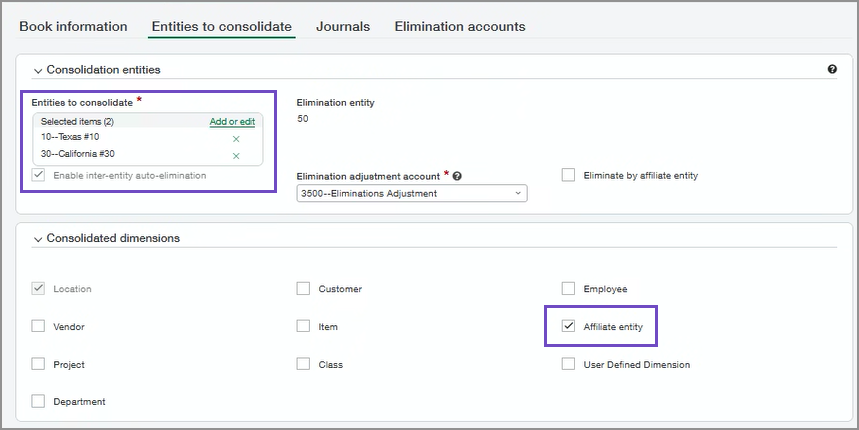The image size is (859, 430).
Task: Switch to the Book information tab
Action: pyautogui.click(x=73, y=27)
